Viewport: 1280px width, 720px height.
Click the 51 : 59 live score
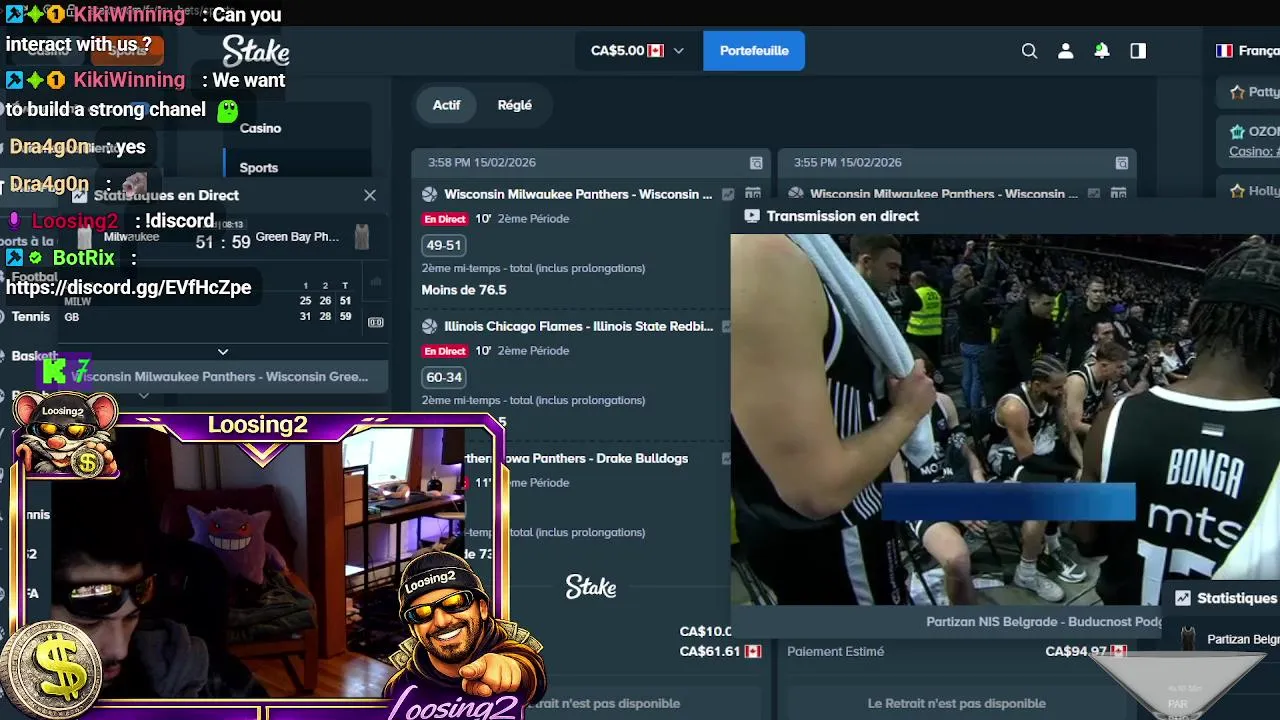[223, 242]
